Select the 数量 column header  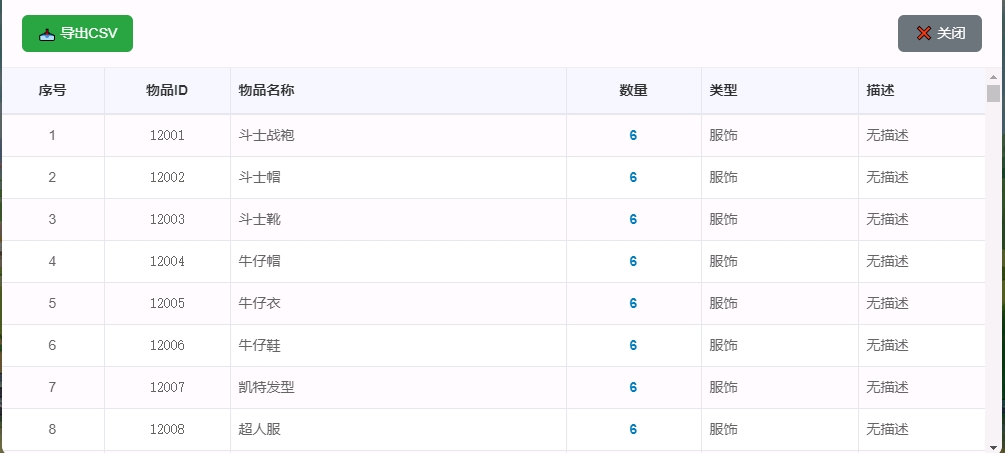coord(634,91)
